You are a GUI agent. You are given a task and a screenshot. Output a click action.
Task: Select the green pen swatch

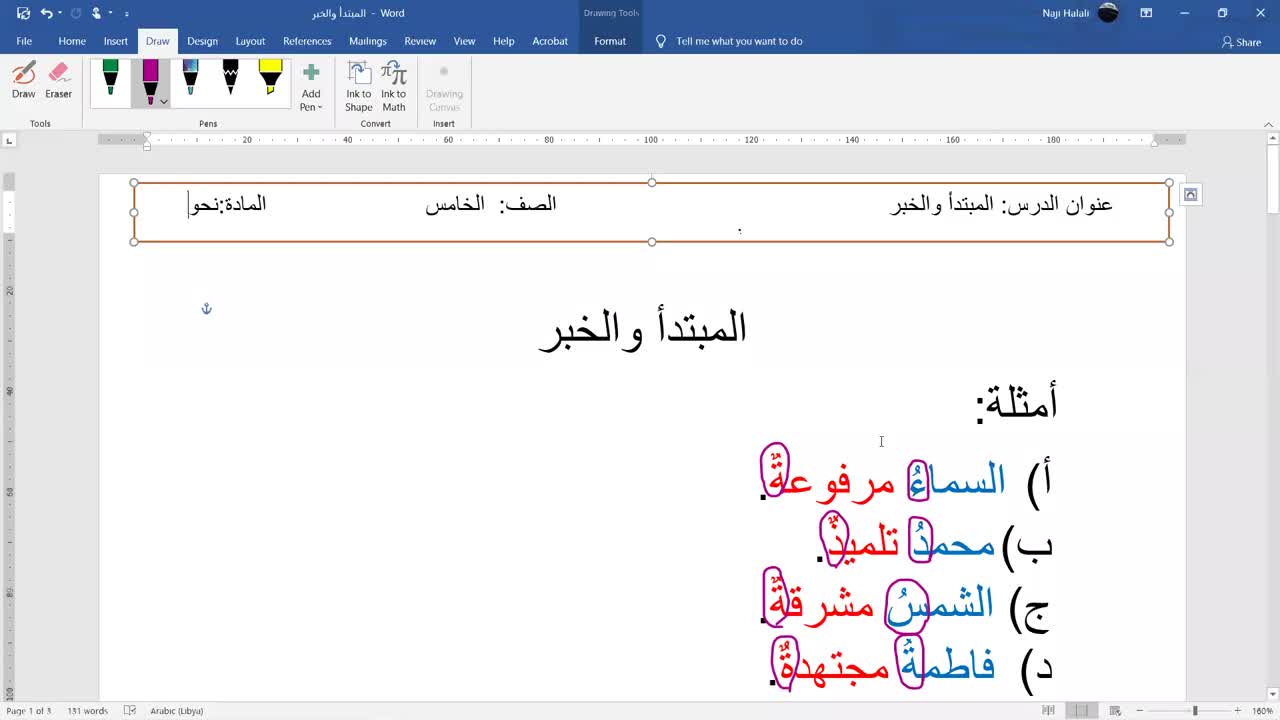tap(110, 79)
